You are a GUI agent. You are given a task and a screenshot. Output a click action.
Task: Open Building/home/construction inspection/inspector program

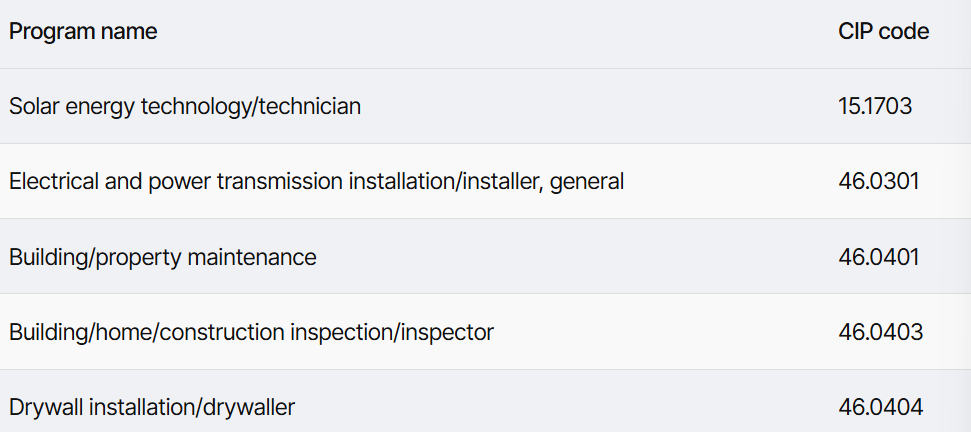pos(251,332)
